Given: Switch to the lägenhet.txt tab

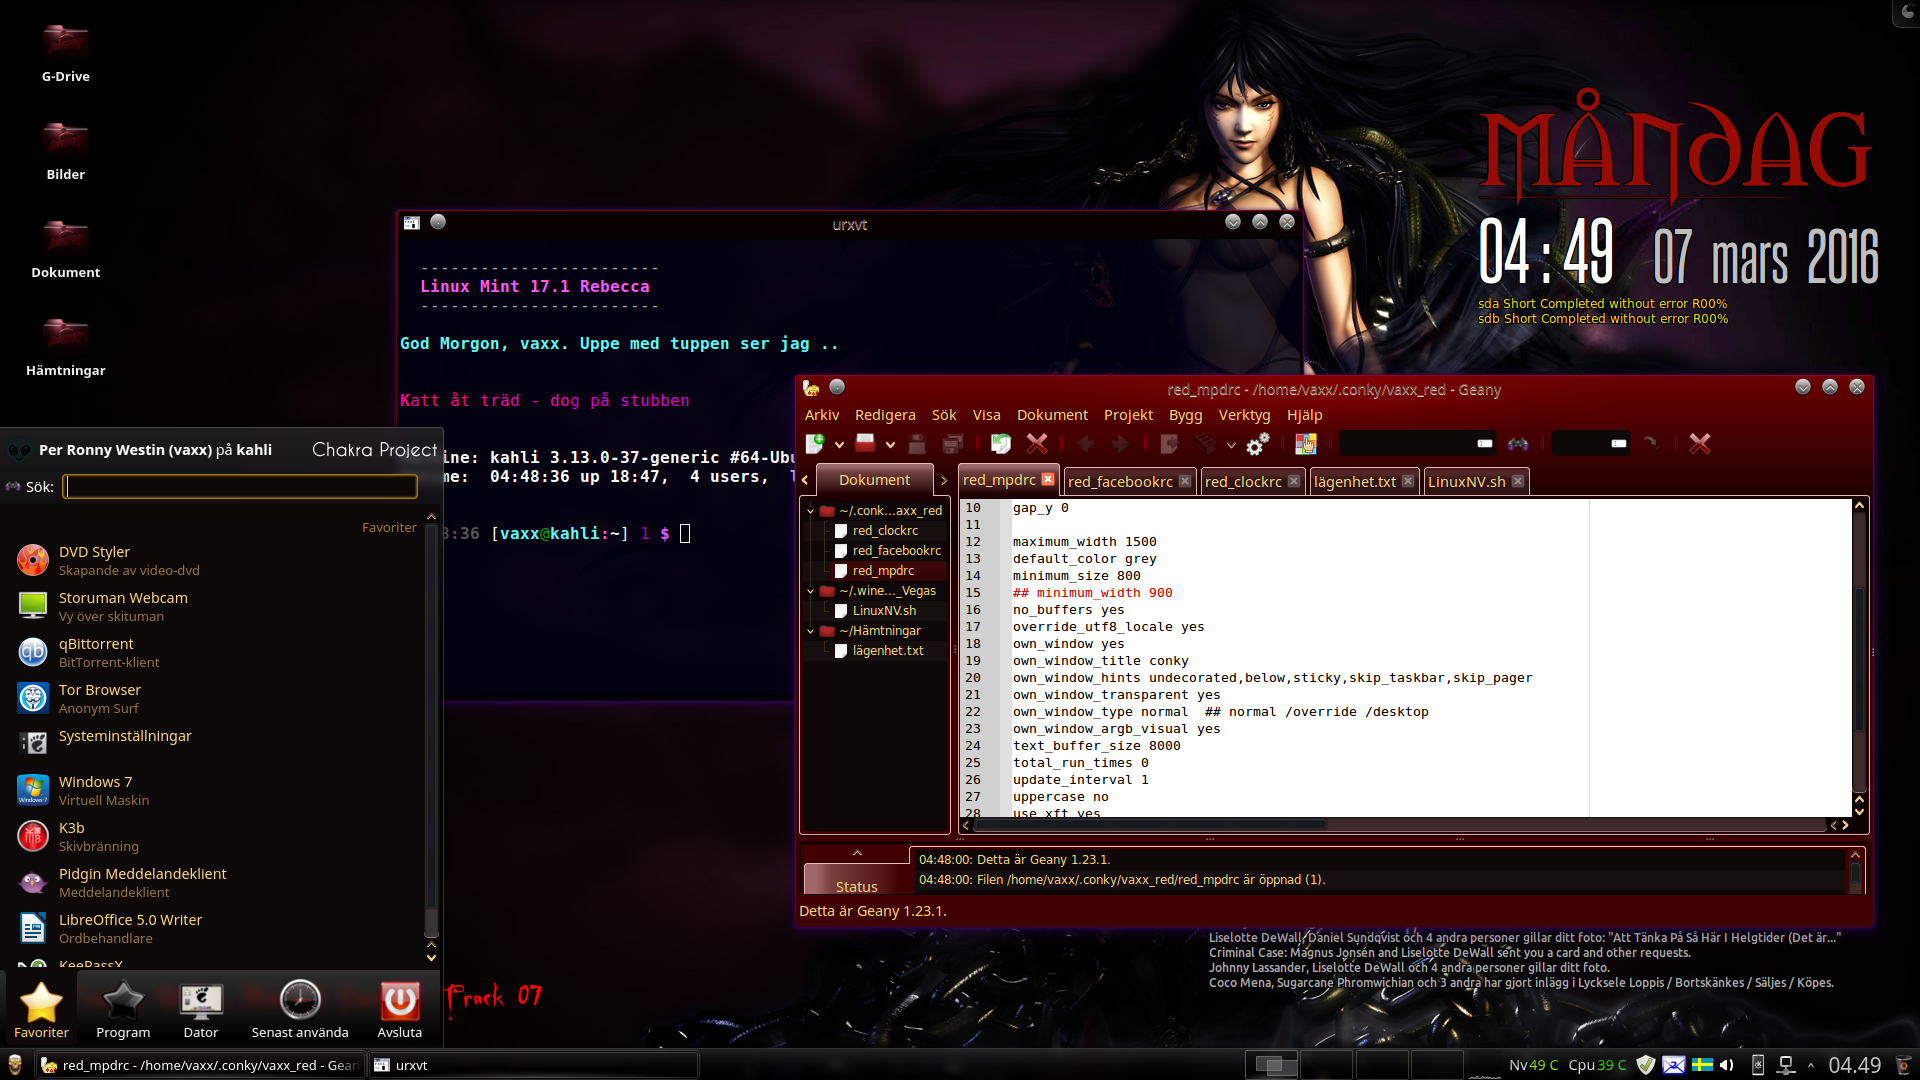Looking at the screenshot, I should point(1355,482).
